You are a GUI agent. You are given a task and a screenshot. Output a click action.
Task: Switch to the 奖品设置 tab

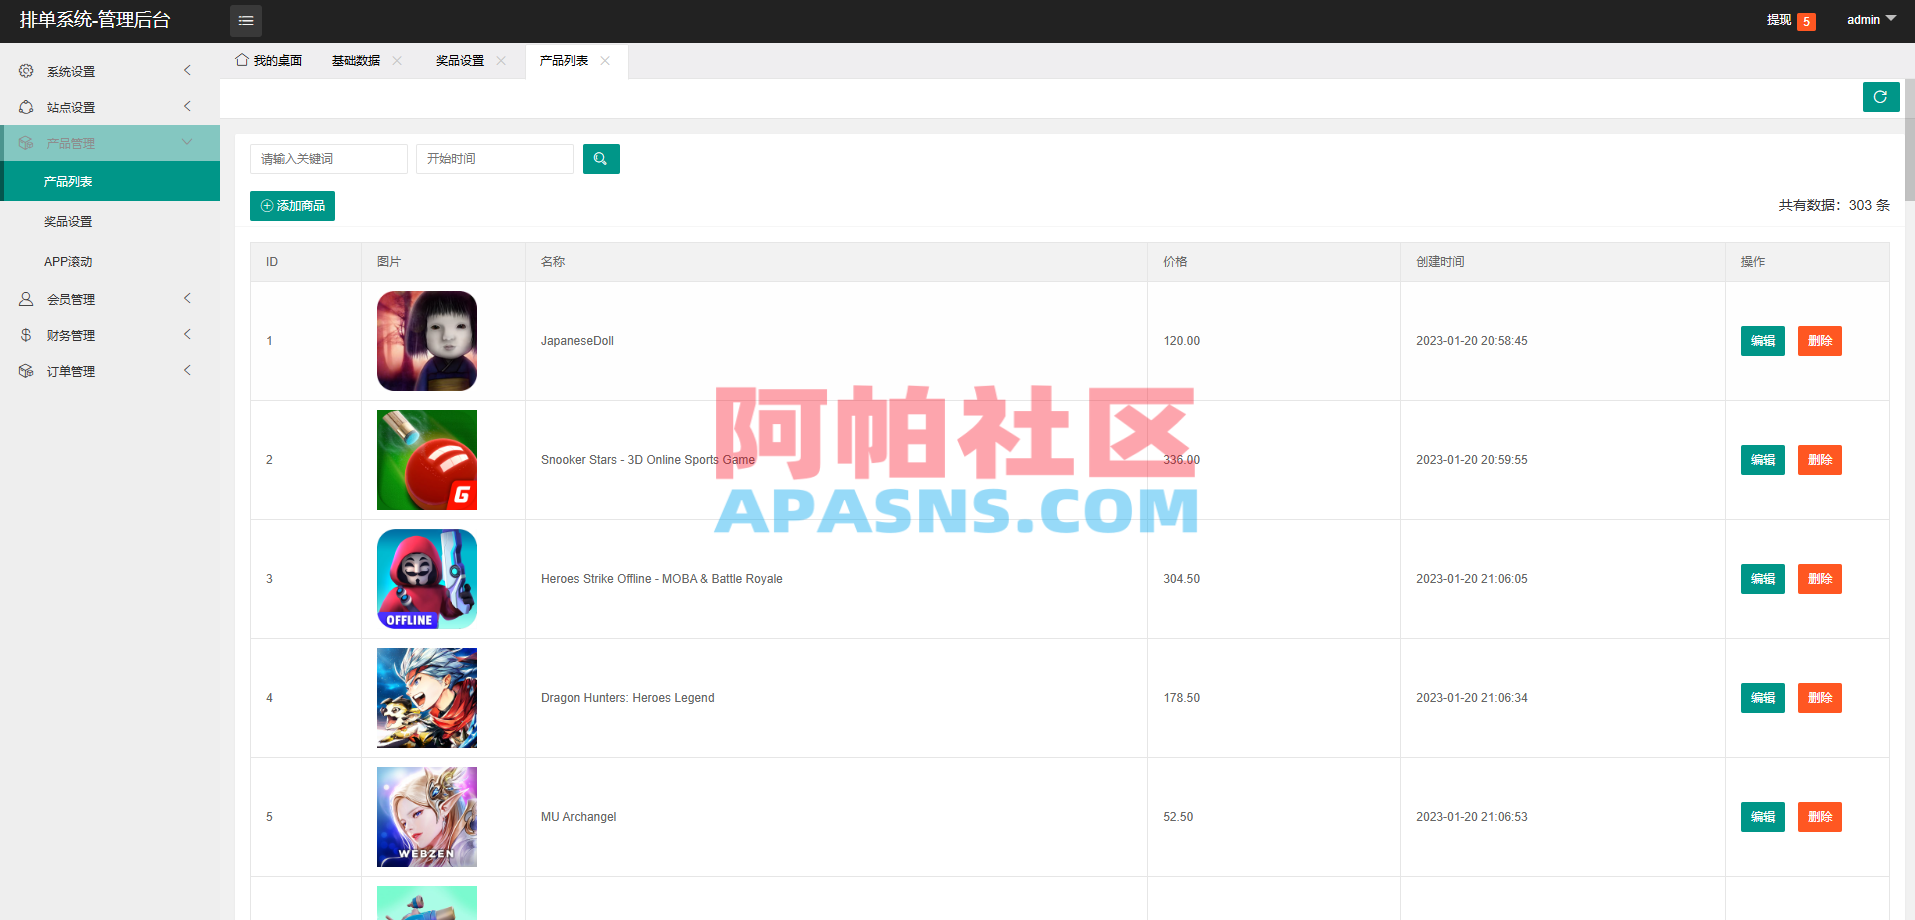click(x=459, y=60)
